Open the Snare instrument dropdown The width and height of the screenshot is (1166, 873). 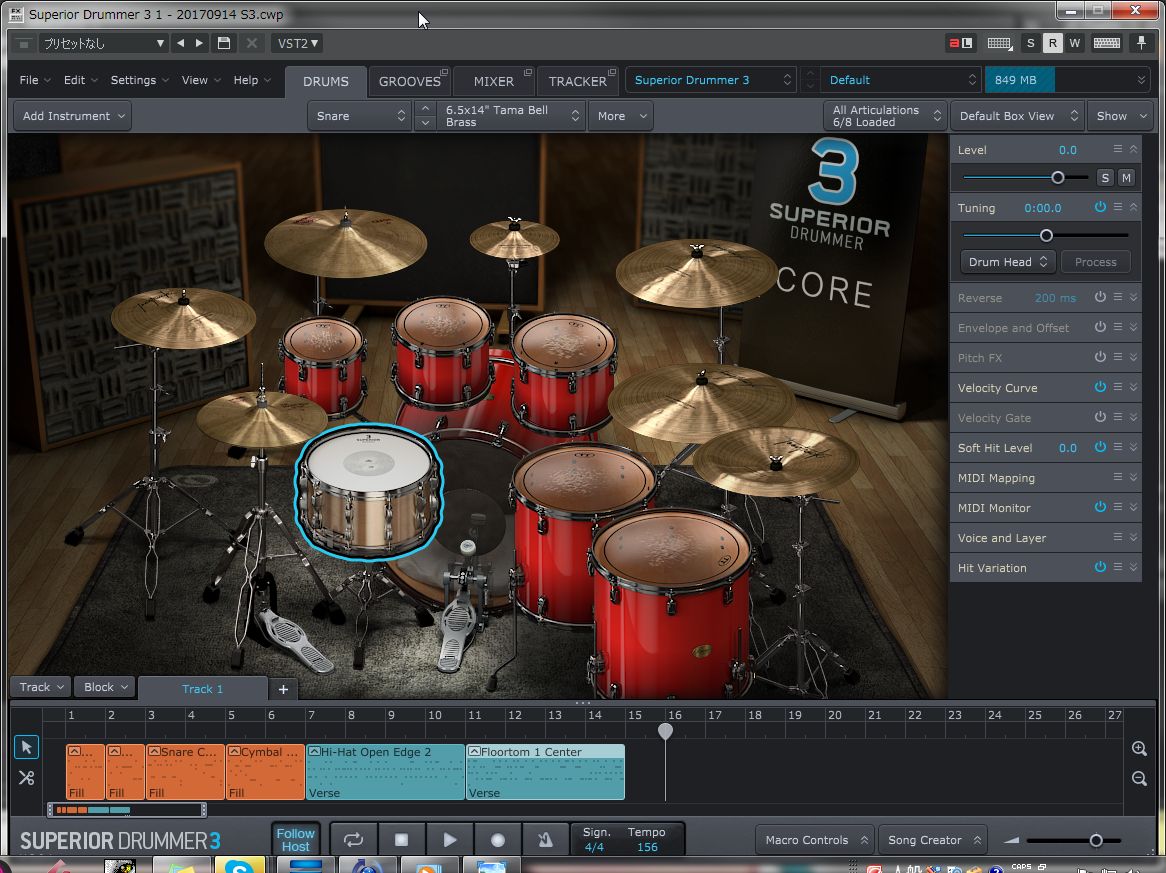pos(358,115)
